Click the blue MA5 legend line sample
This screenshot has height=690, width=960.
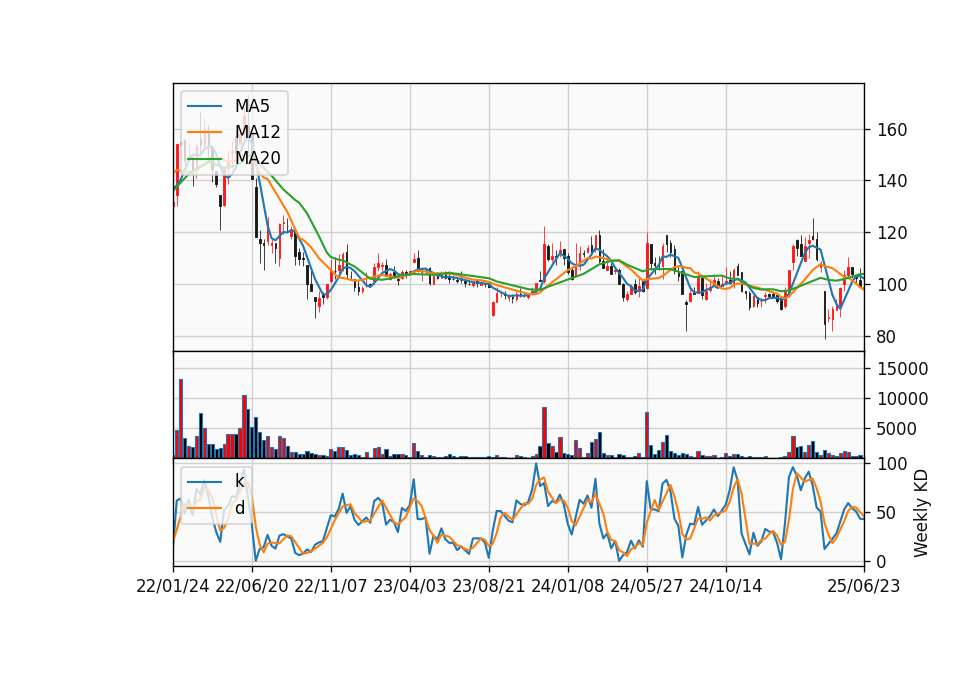tap(204, 107)
